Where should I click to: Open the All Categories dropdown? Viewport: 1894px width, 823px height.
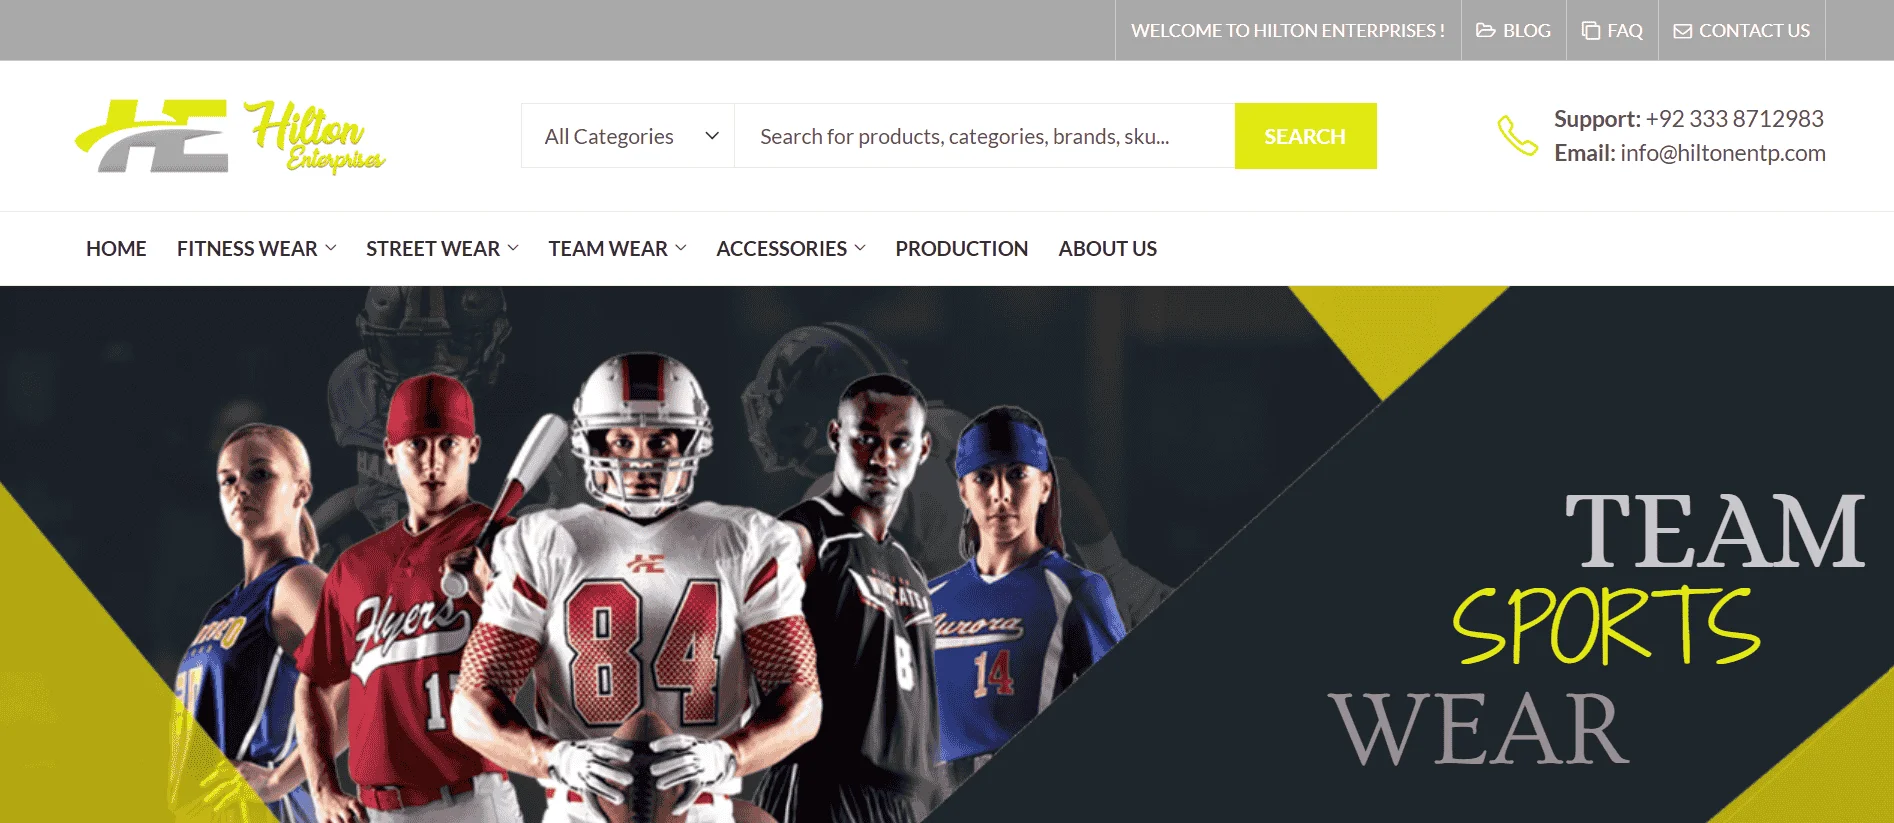tap(628, 136)
